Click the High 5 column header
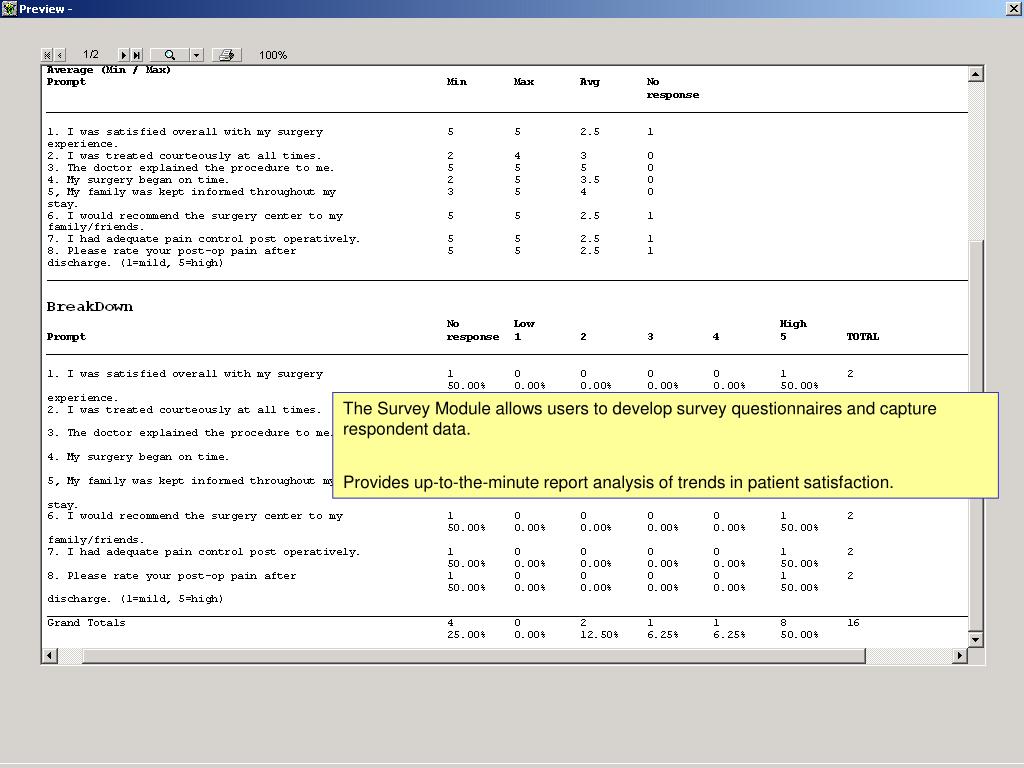1024x768 pixels. point(793,330)
